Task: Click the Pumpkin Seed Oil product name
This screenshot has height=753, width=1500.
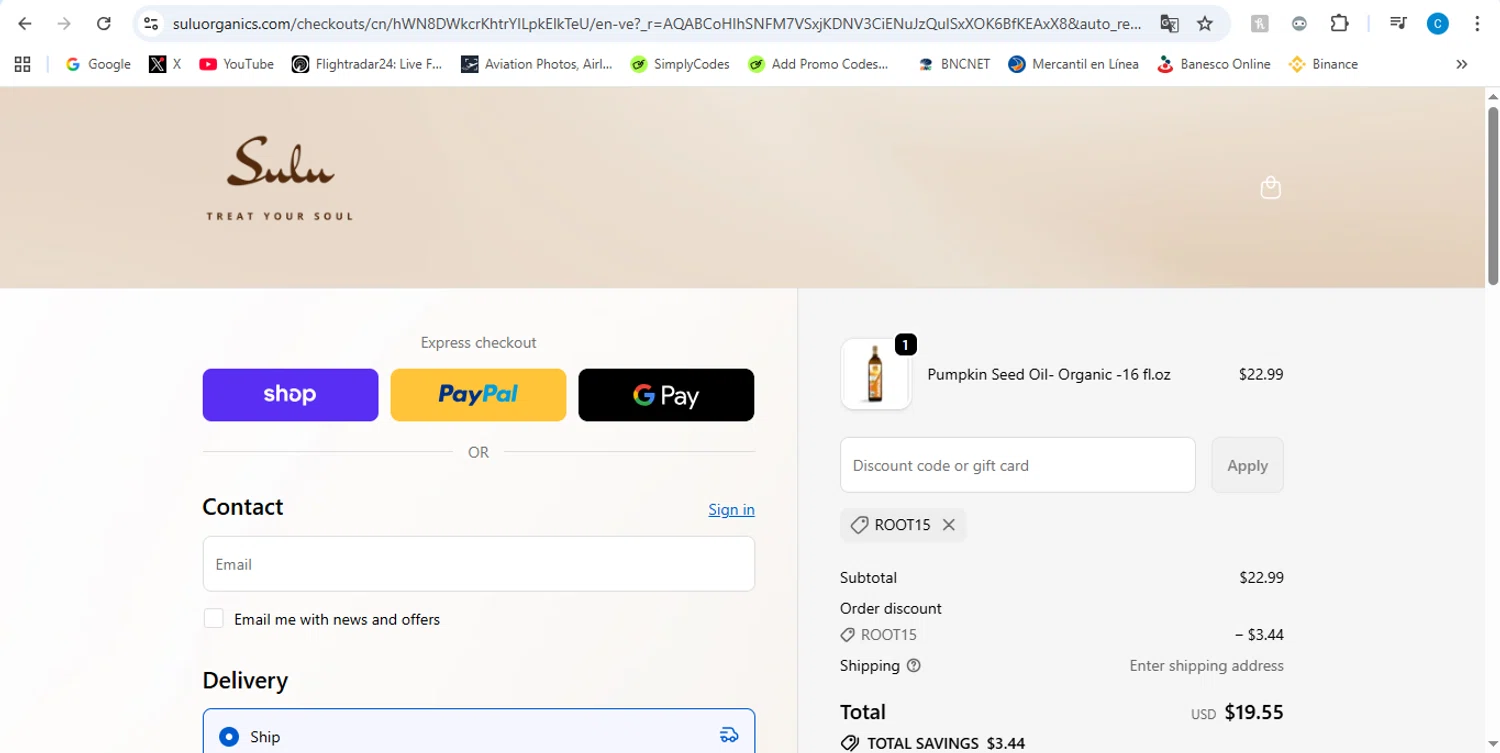Action: (x=1049, y=374)
